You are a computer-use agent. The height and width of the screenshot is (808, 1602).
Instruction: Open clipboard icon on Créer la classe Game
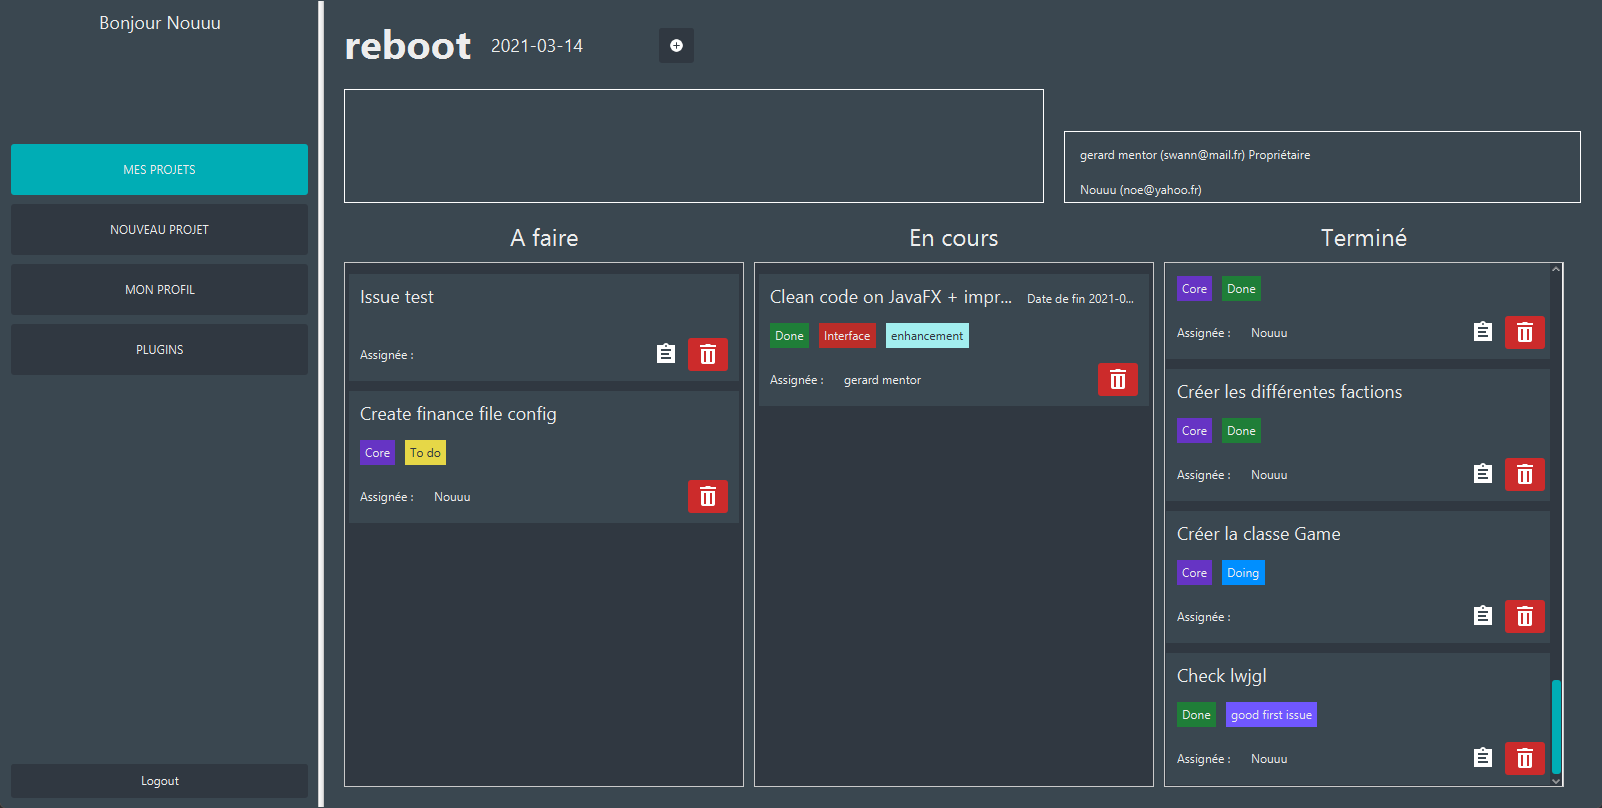coord(1483,616)
